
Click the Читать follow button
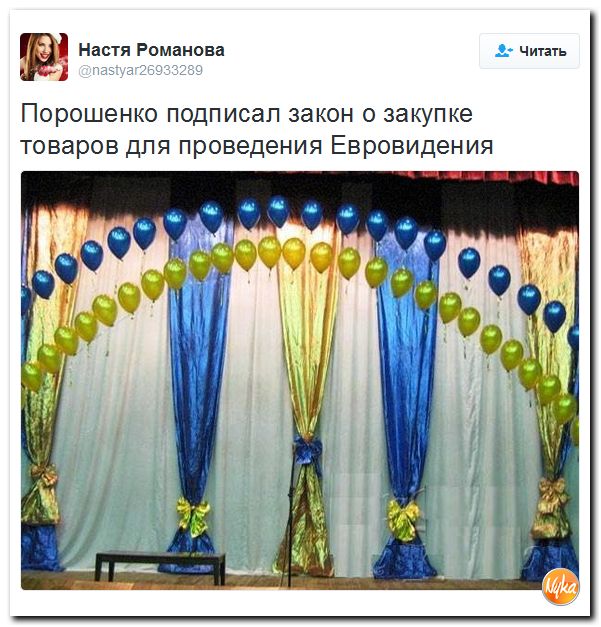529,51
